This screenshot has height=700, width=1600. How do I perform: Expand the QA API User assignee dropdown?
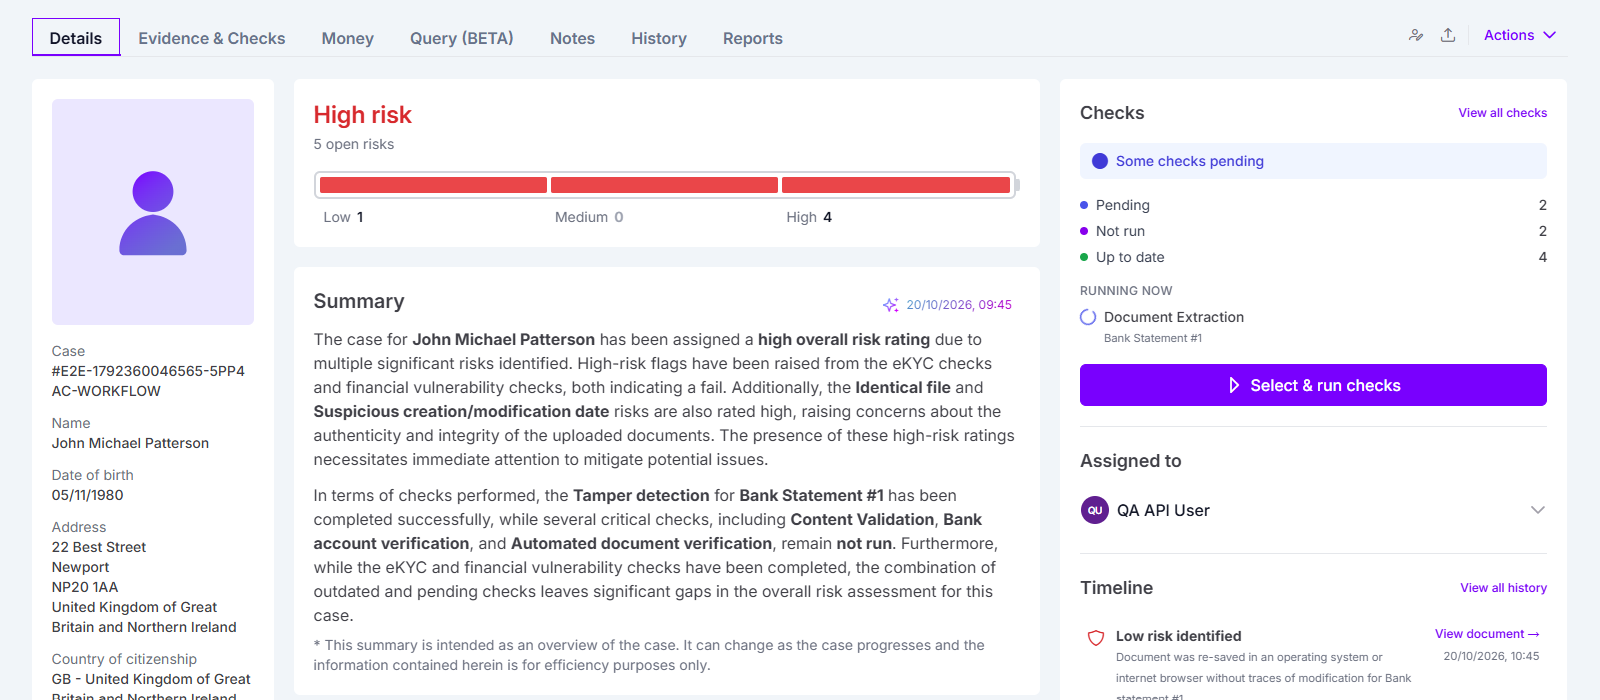(x=1538, y=510)
